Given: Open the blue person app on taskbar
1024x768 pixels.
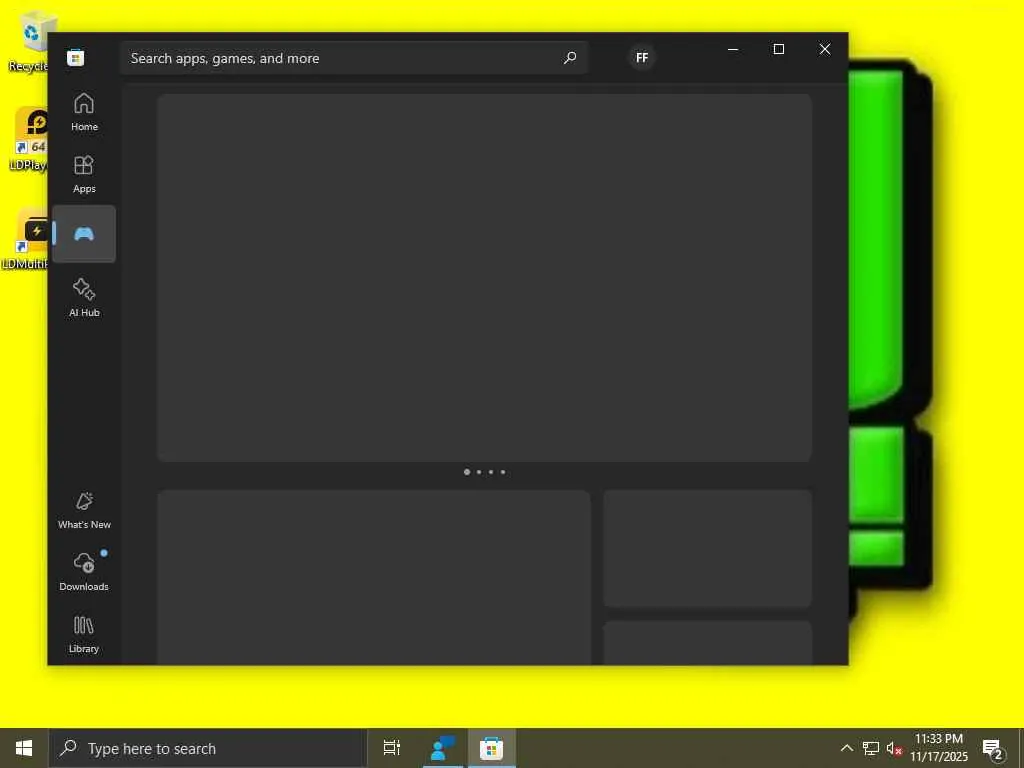Looking at the screenshot, I should [443, 748].
